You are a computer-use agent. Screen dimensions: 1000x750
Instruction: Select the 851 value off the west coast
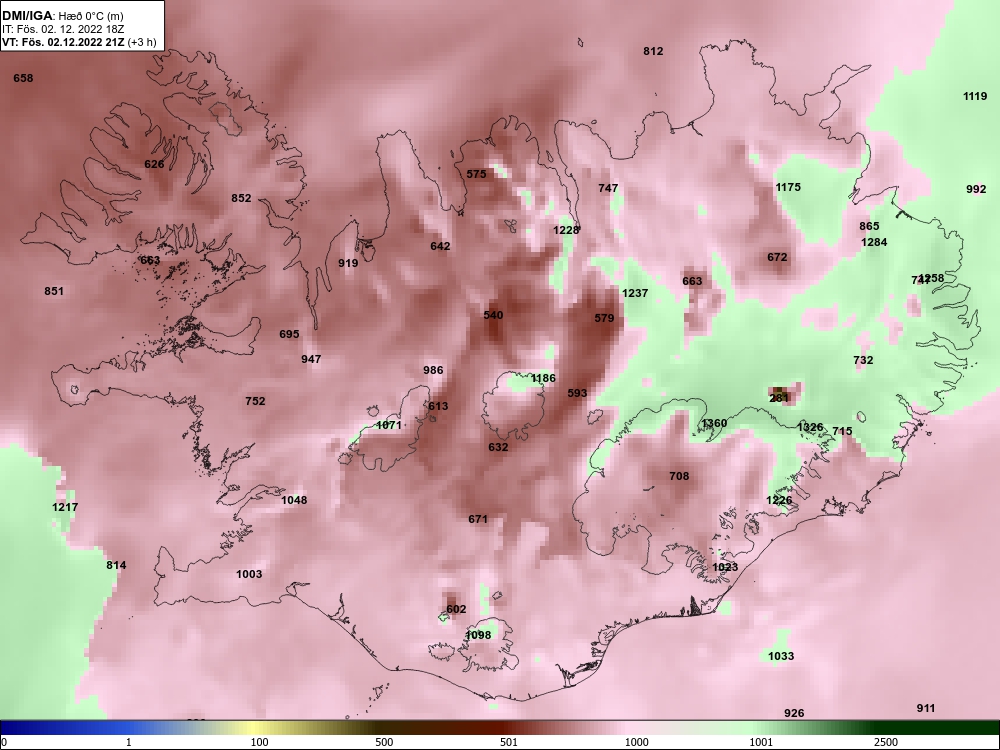coord(54,291)
